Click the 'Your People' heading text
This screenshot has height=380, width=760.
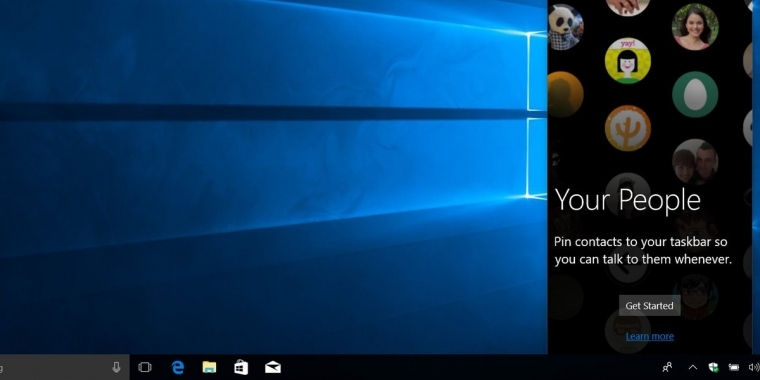point(628,199)
